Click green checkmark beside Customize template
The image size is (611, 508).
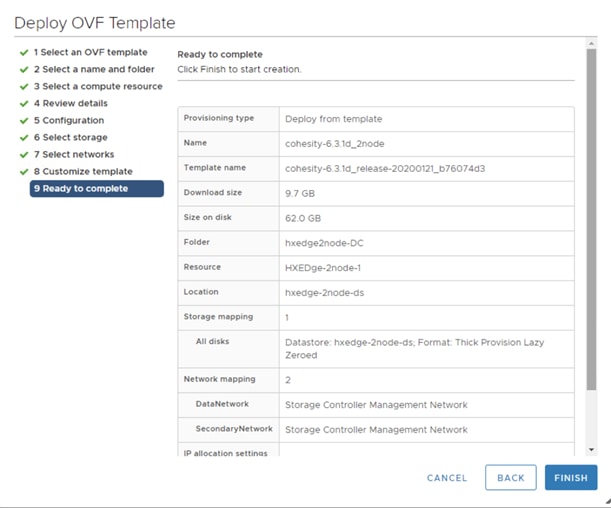click(24, 172)
